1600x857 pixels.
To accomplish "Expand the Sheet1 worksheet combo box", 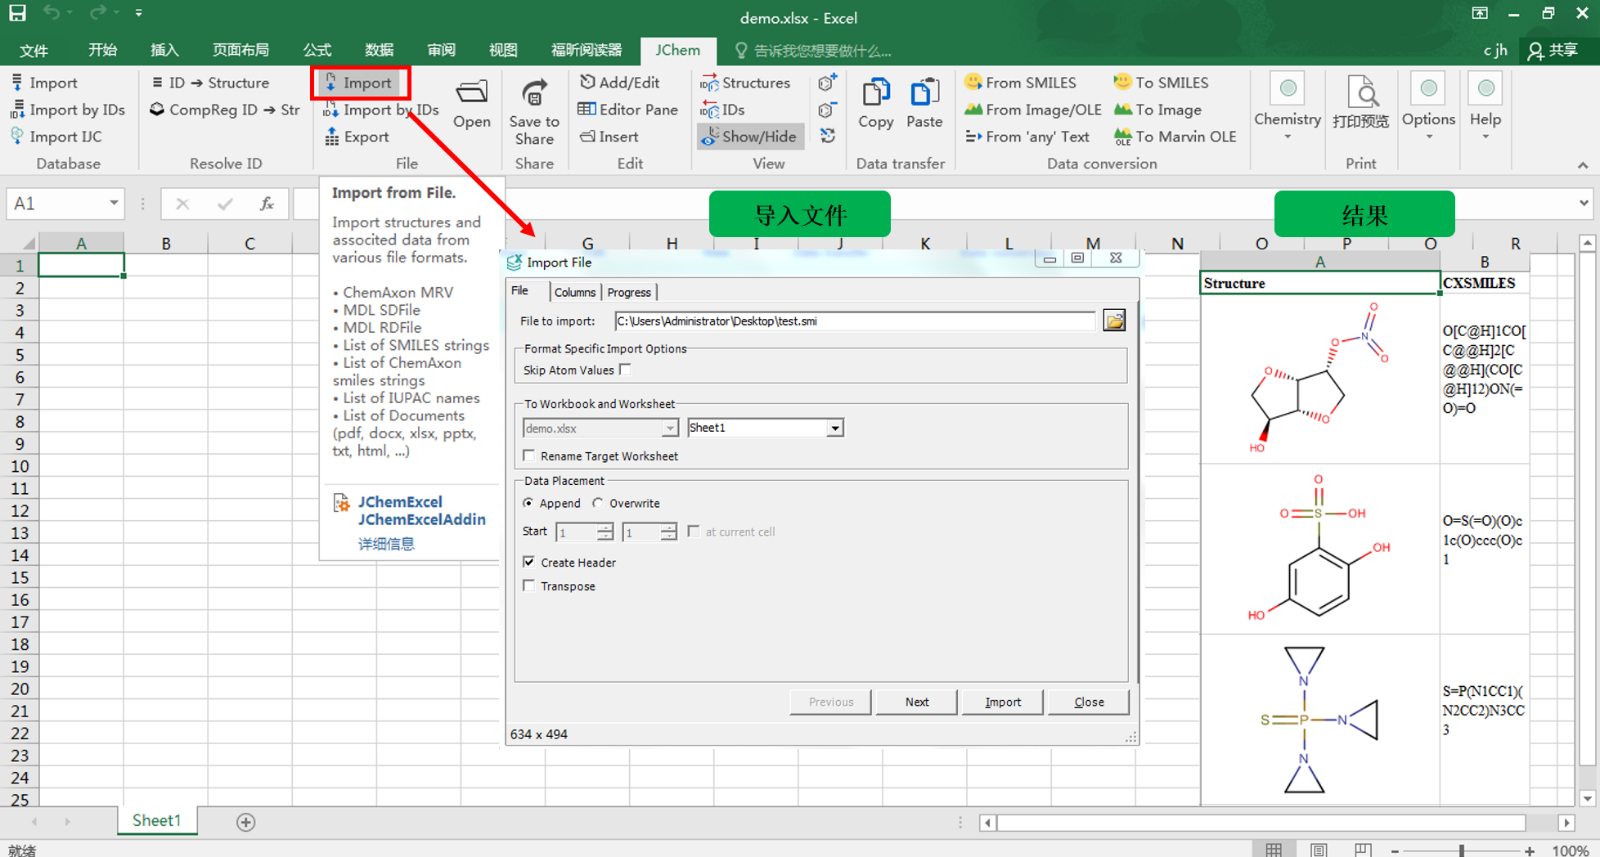I will pos(835,428).
